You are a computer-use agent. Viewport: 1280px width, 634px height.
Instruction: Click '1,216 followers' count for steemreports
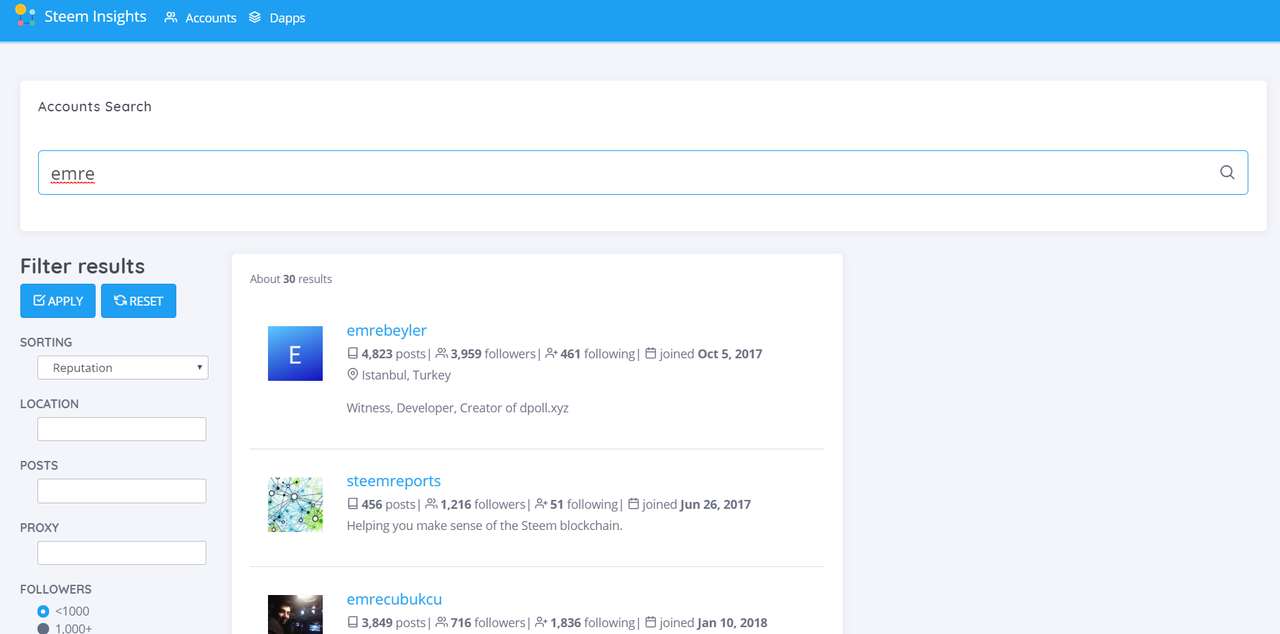click(x=483, y=505)
